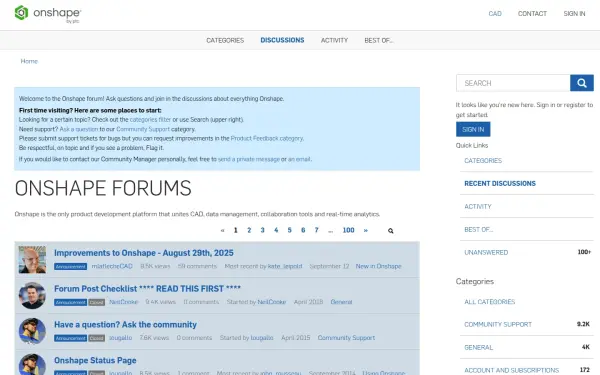Go to page 4 in pagination
600x375 pixels.
(x=276, y=230)
